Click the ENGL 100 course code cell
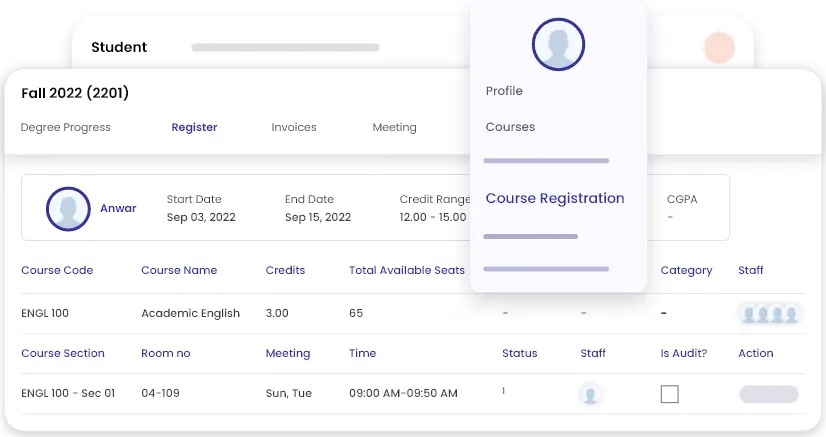The width and height of the screenshot is (826, 437). [45, 313]
